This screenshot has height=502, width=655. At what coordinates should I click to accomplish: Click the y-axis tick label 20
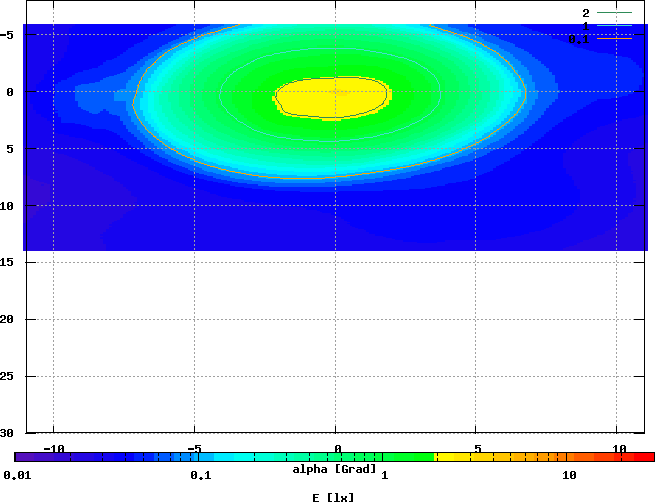tap(8, 319)
